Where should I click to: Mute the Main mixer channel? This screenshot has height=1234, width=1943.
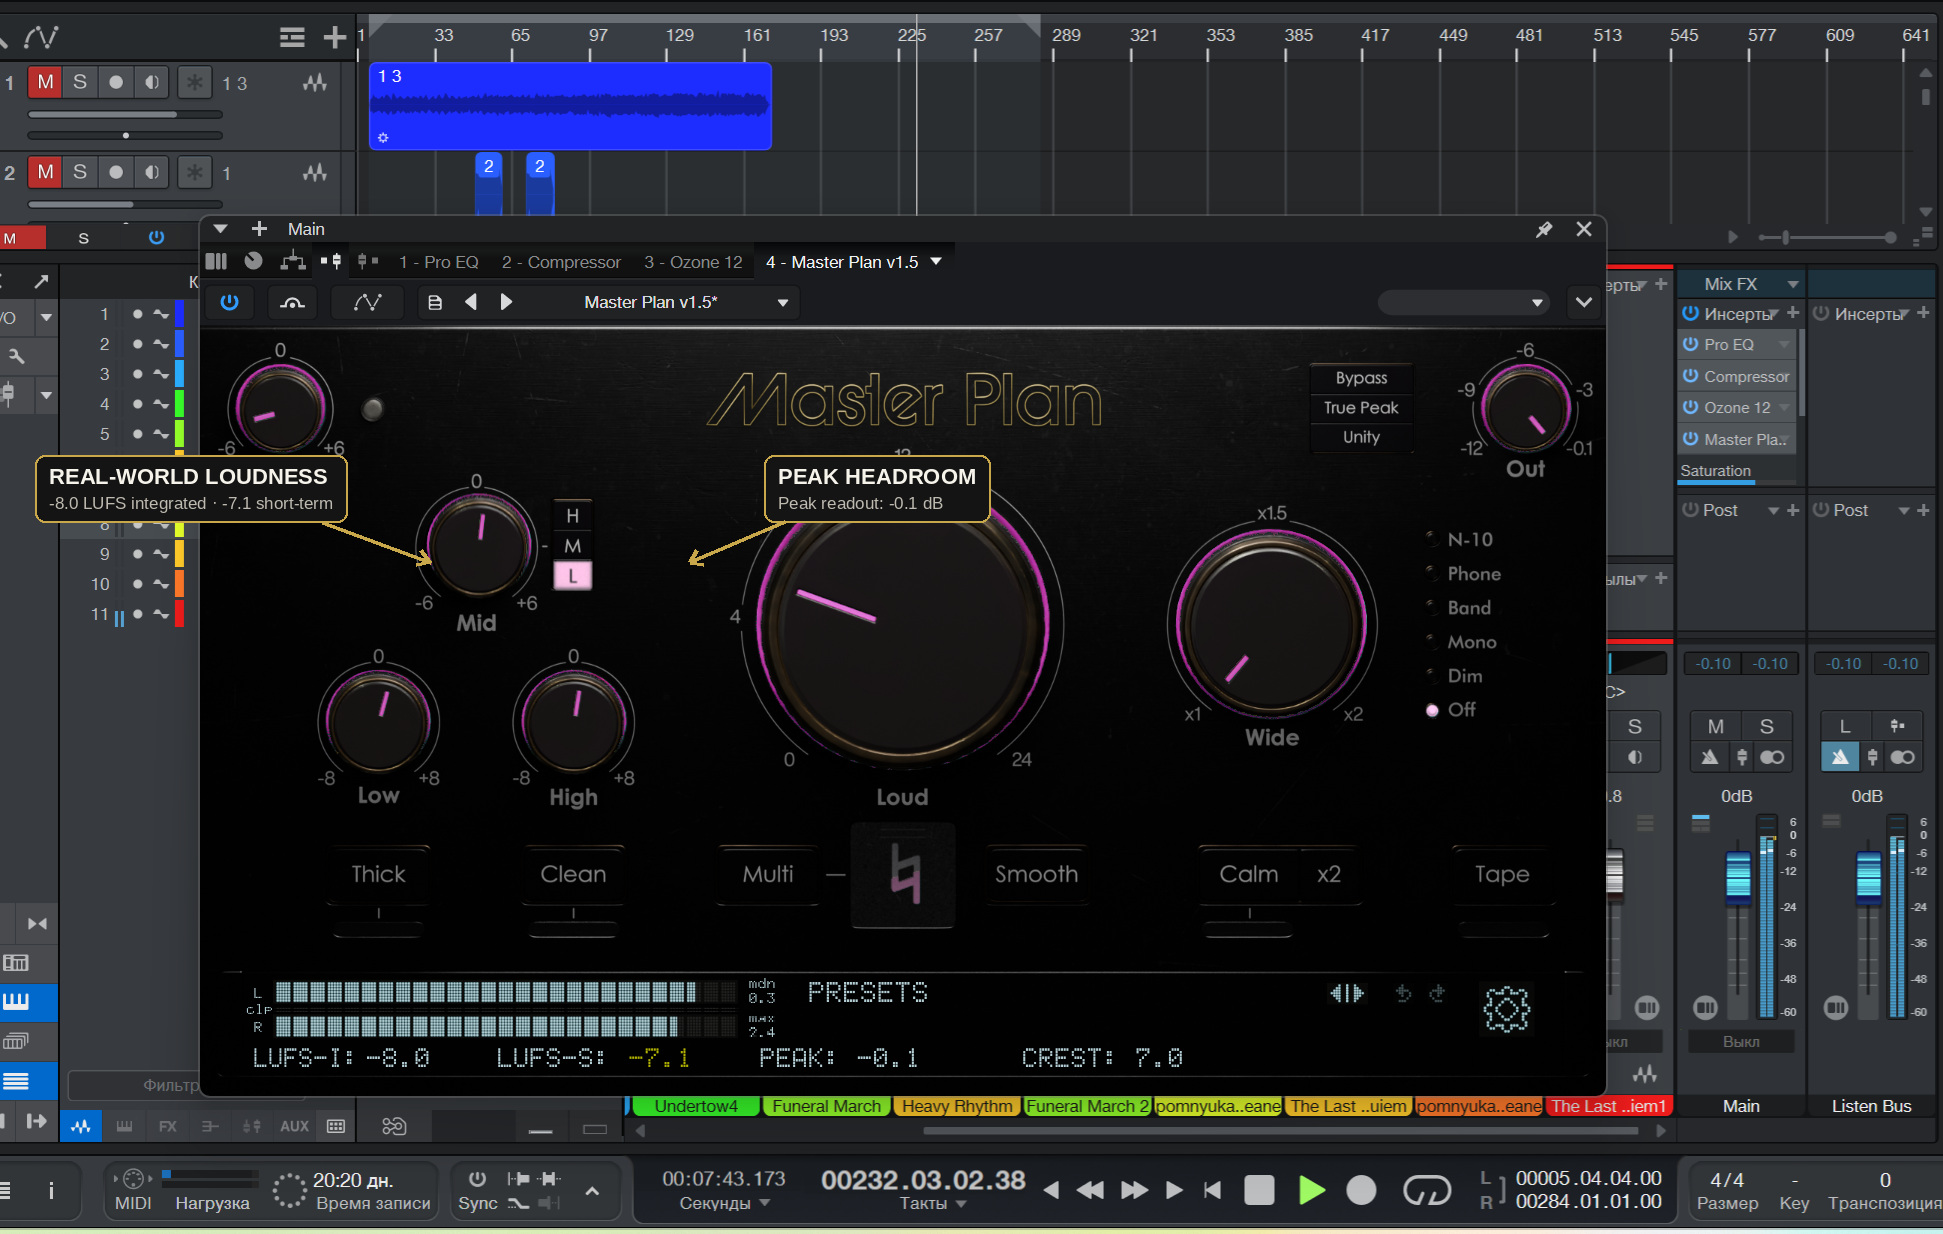[x=1715, y=727]
